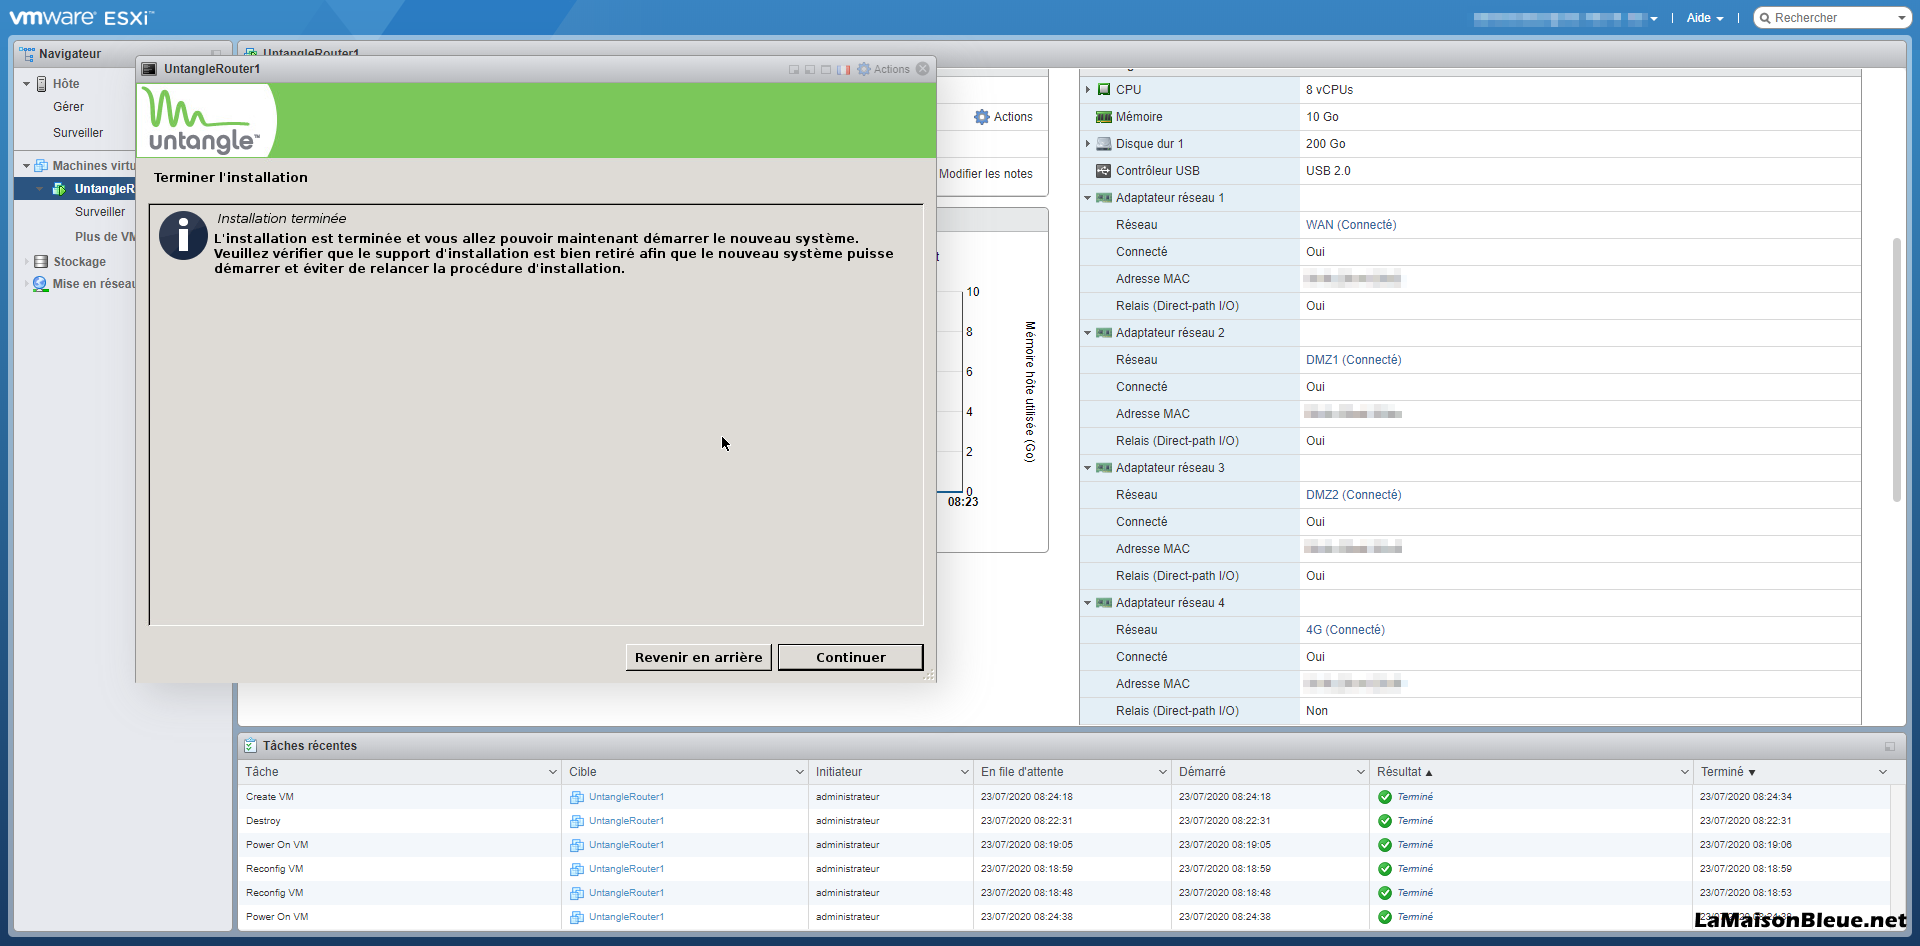Image resolution: width=1920 pixels, height=946 pixels.
Task: Open DMZ1 (Connecté) network link
Action: coord(1354,360)
